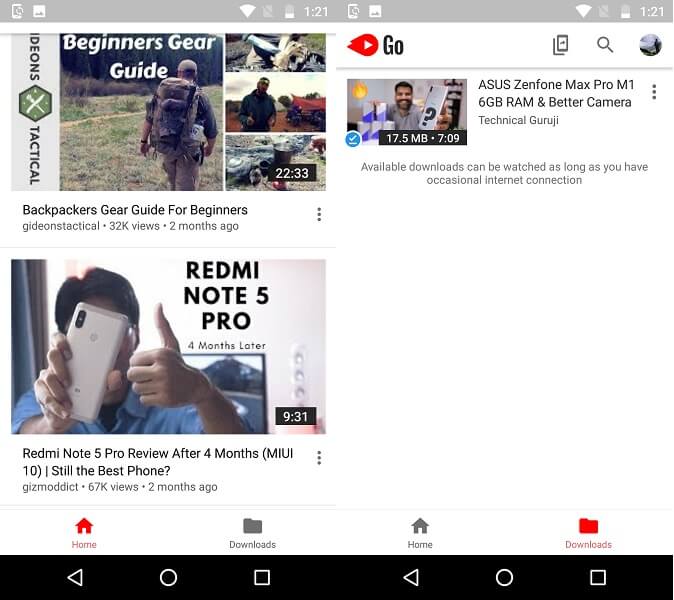
Task: Open title 'Redmi Note 5 Pro Review After 4 Months'
Action: 158,462
